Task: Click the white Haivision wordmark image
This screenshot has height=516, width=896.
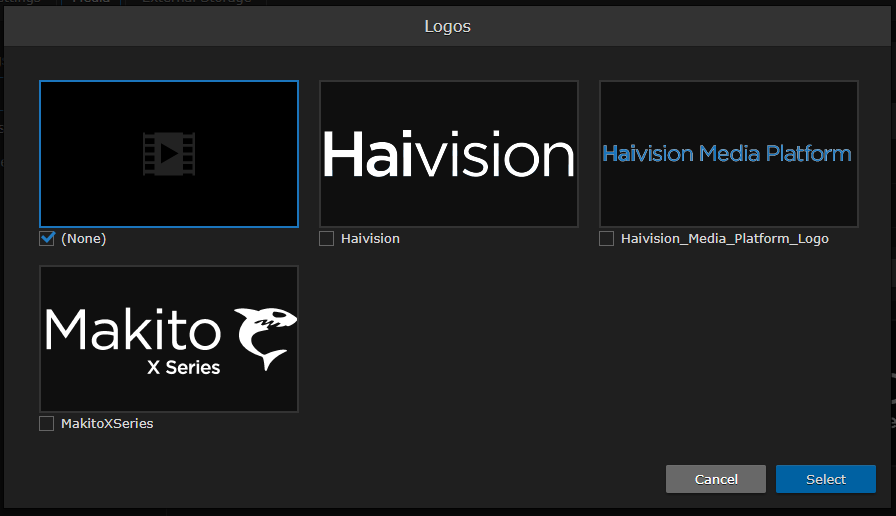Action: click(448, 156)
